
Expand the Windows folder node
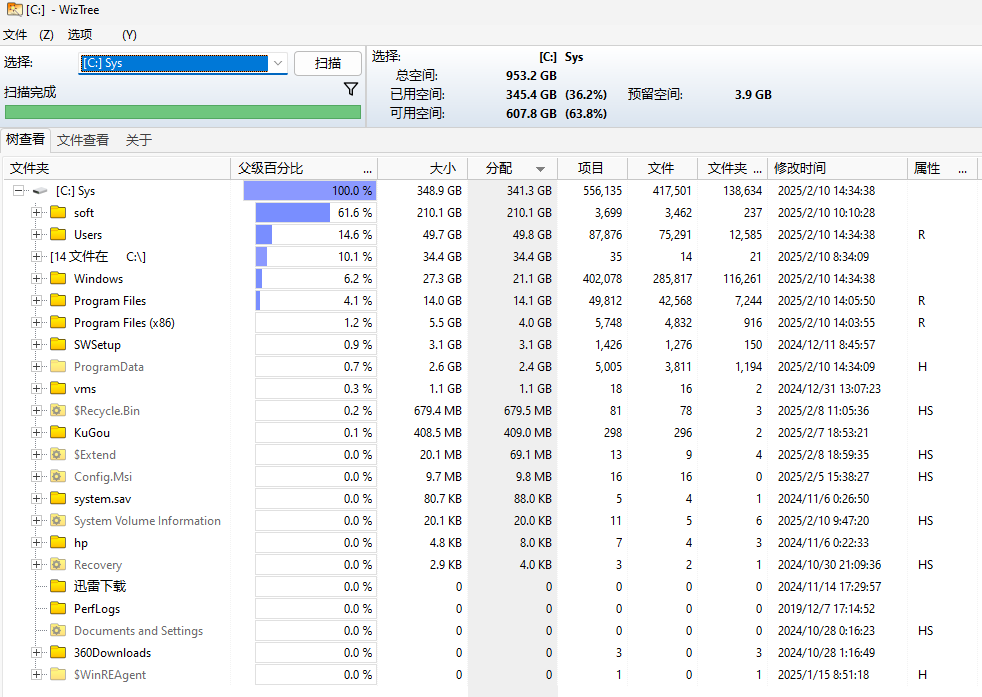click(36, 278)
